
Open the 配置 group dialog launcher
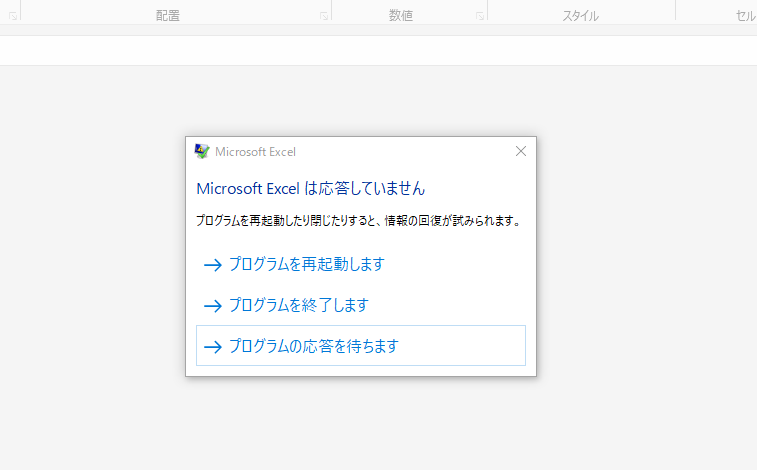pos(323,16)
